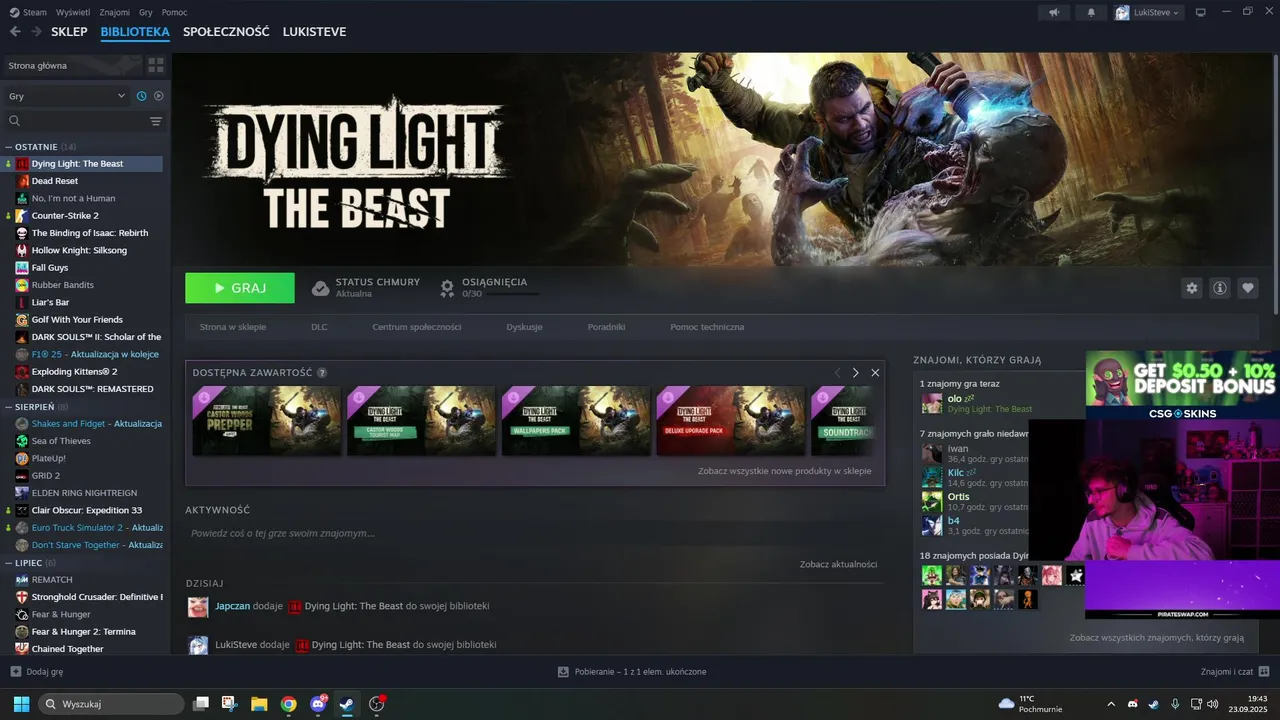
Task: Open the DLC link
Action: pos(319,327)
